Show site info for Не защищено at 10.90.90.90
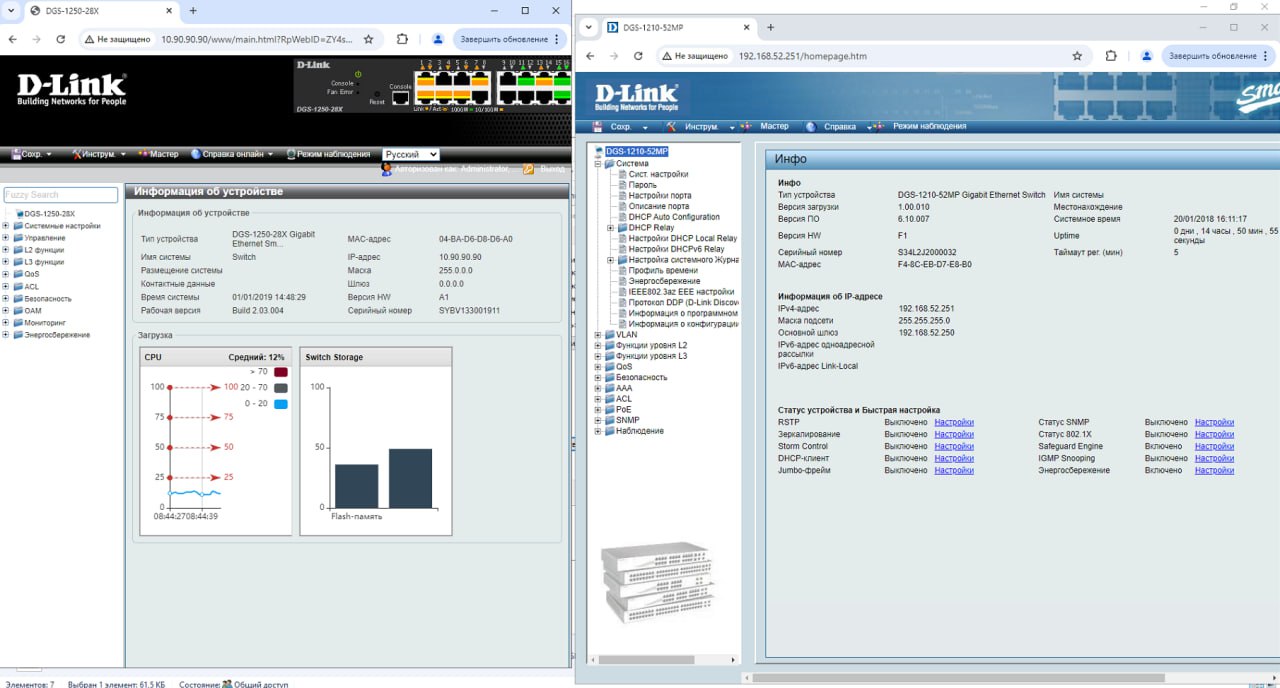 point(117,39)
